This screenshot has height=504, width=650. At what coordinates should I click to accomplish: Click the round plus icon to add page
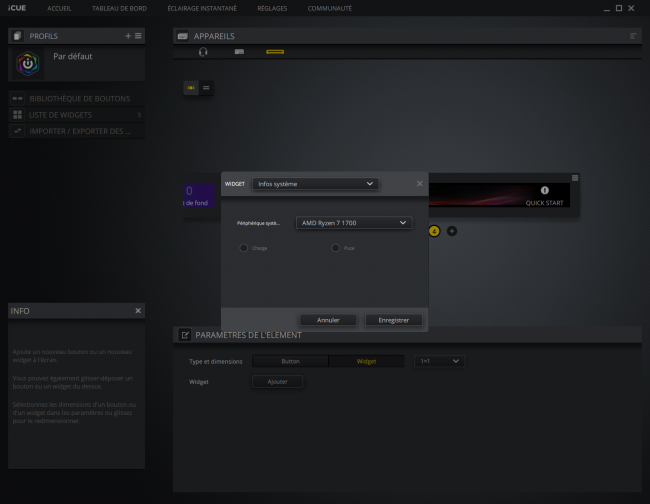point(452,231)
